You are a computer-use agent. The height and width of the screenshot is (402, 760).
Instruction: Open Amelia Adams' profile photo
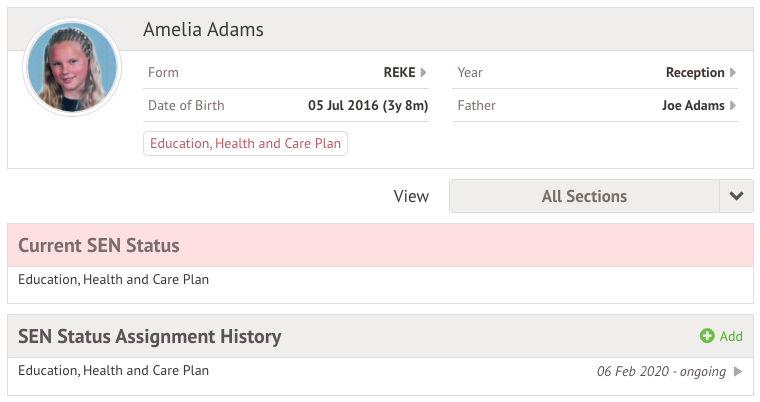72,67
